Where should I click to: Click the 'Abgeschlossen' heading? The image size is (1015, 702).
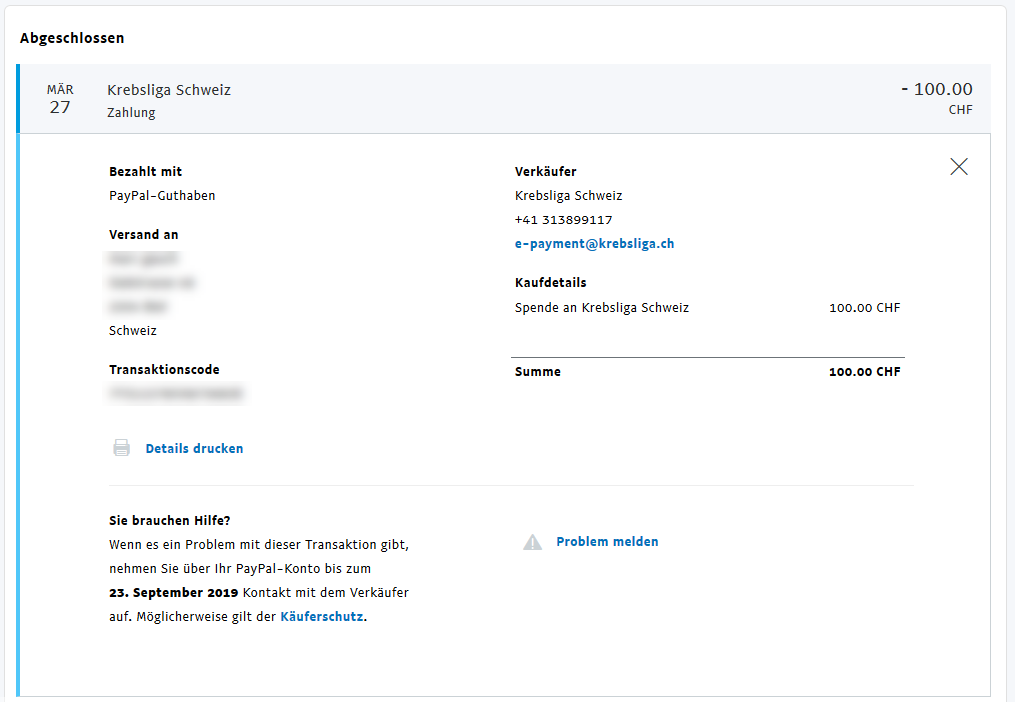[72, 38]
